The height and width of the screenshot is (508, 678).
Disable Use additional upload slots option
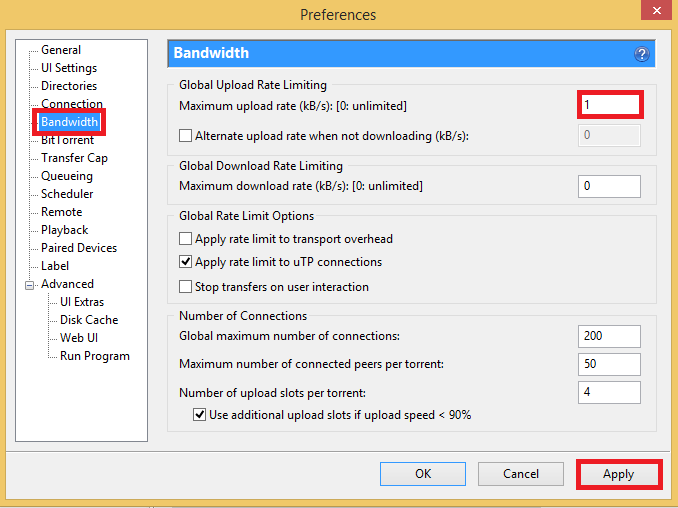(199, 415)
